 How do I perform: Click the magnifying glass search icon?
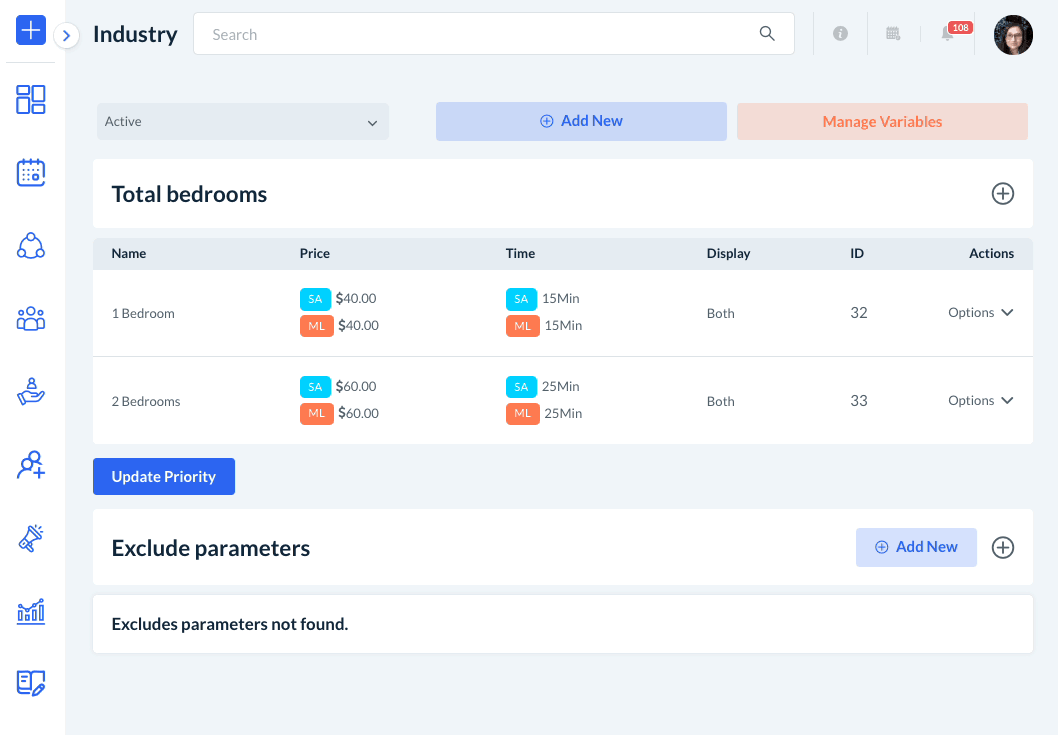point(767,34)
